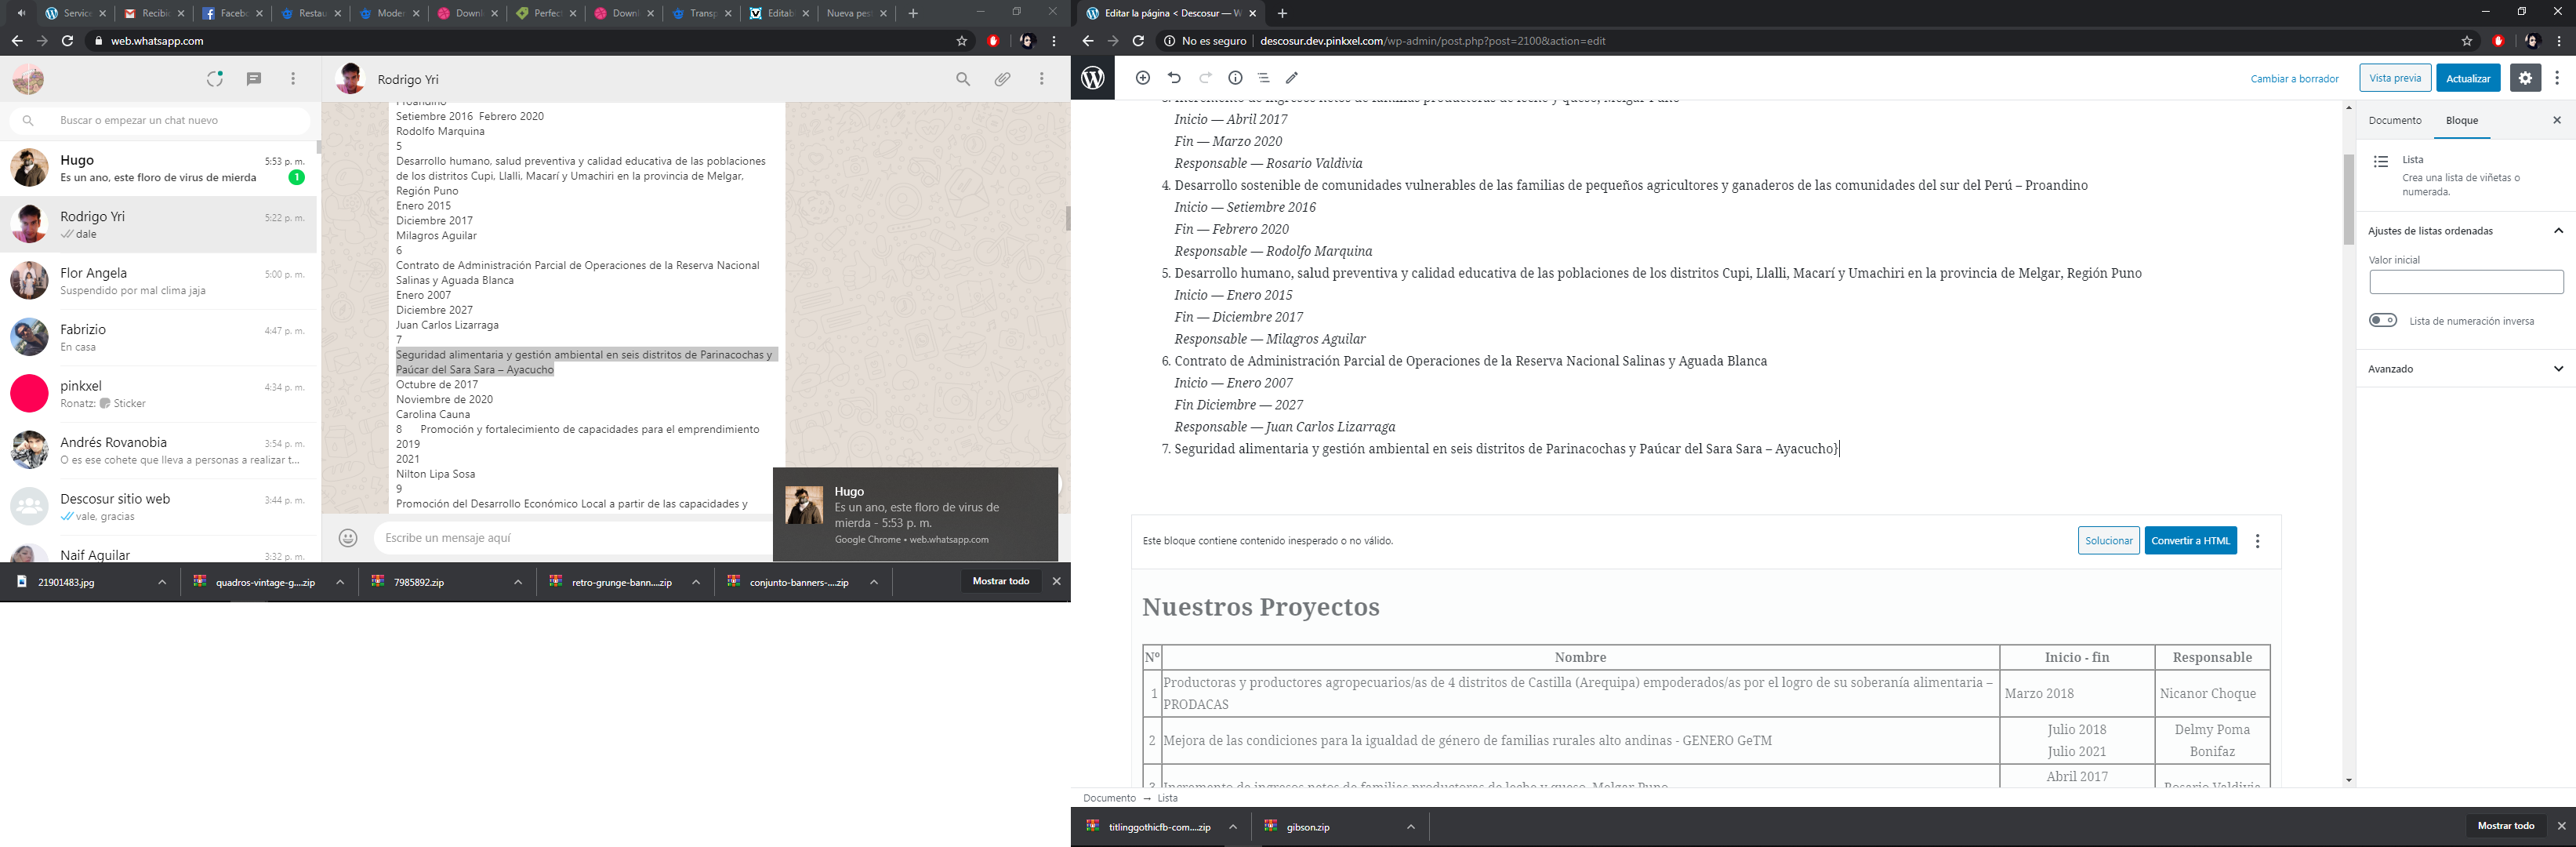Select the edit pencil tool

point(1292,77)
